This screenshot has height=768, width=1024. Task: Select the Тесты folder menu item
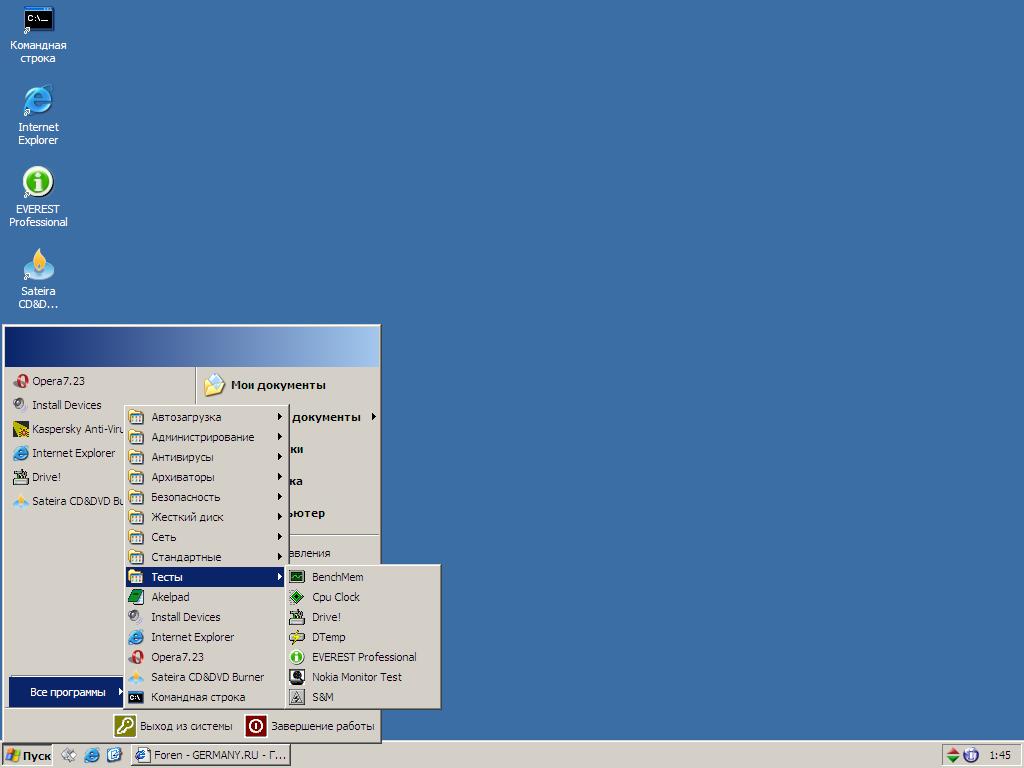[206, 577]
